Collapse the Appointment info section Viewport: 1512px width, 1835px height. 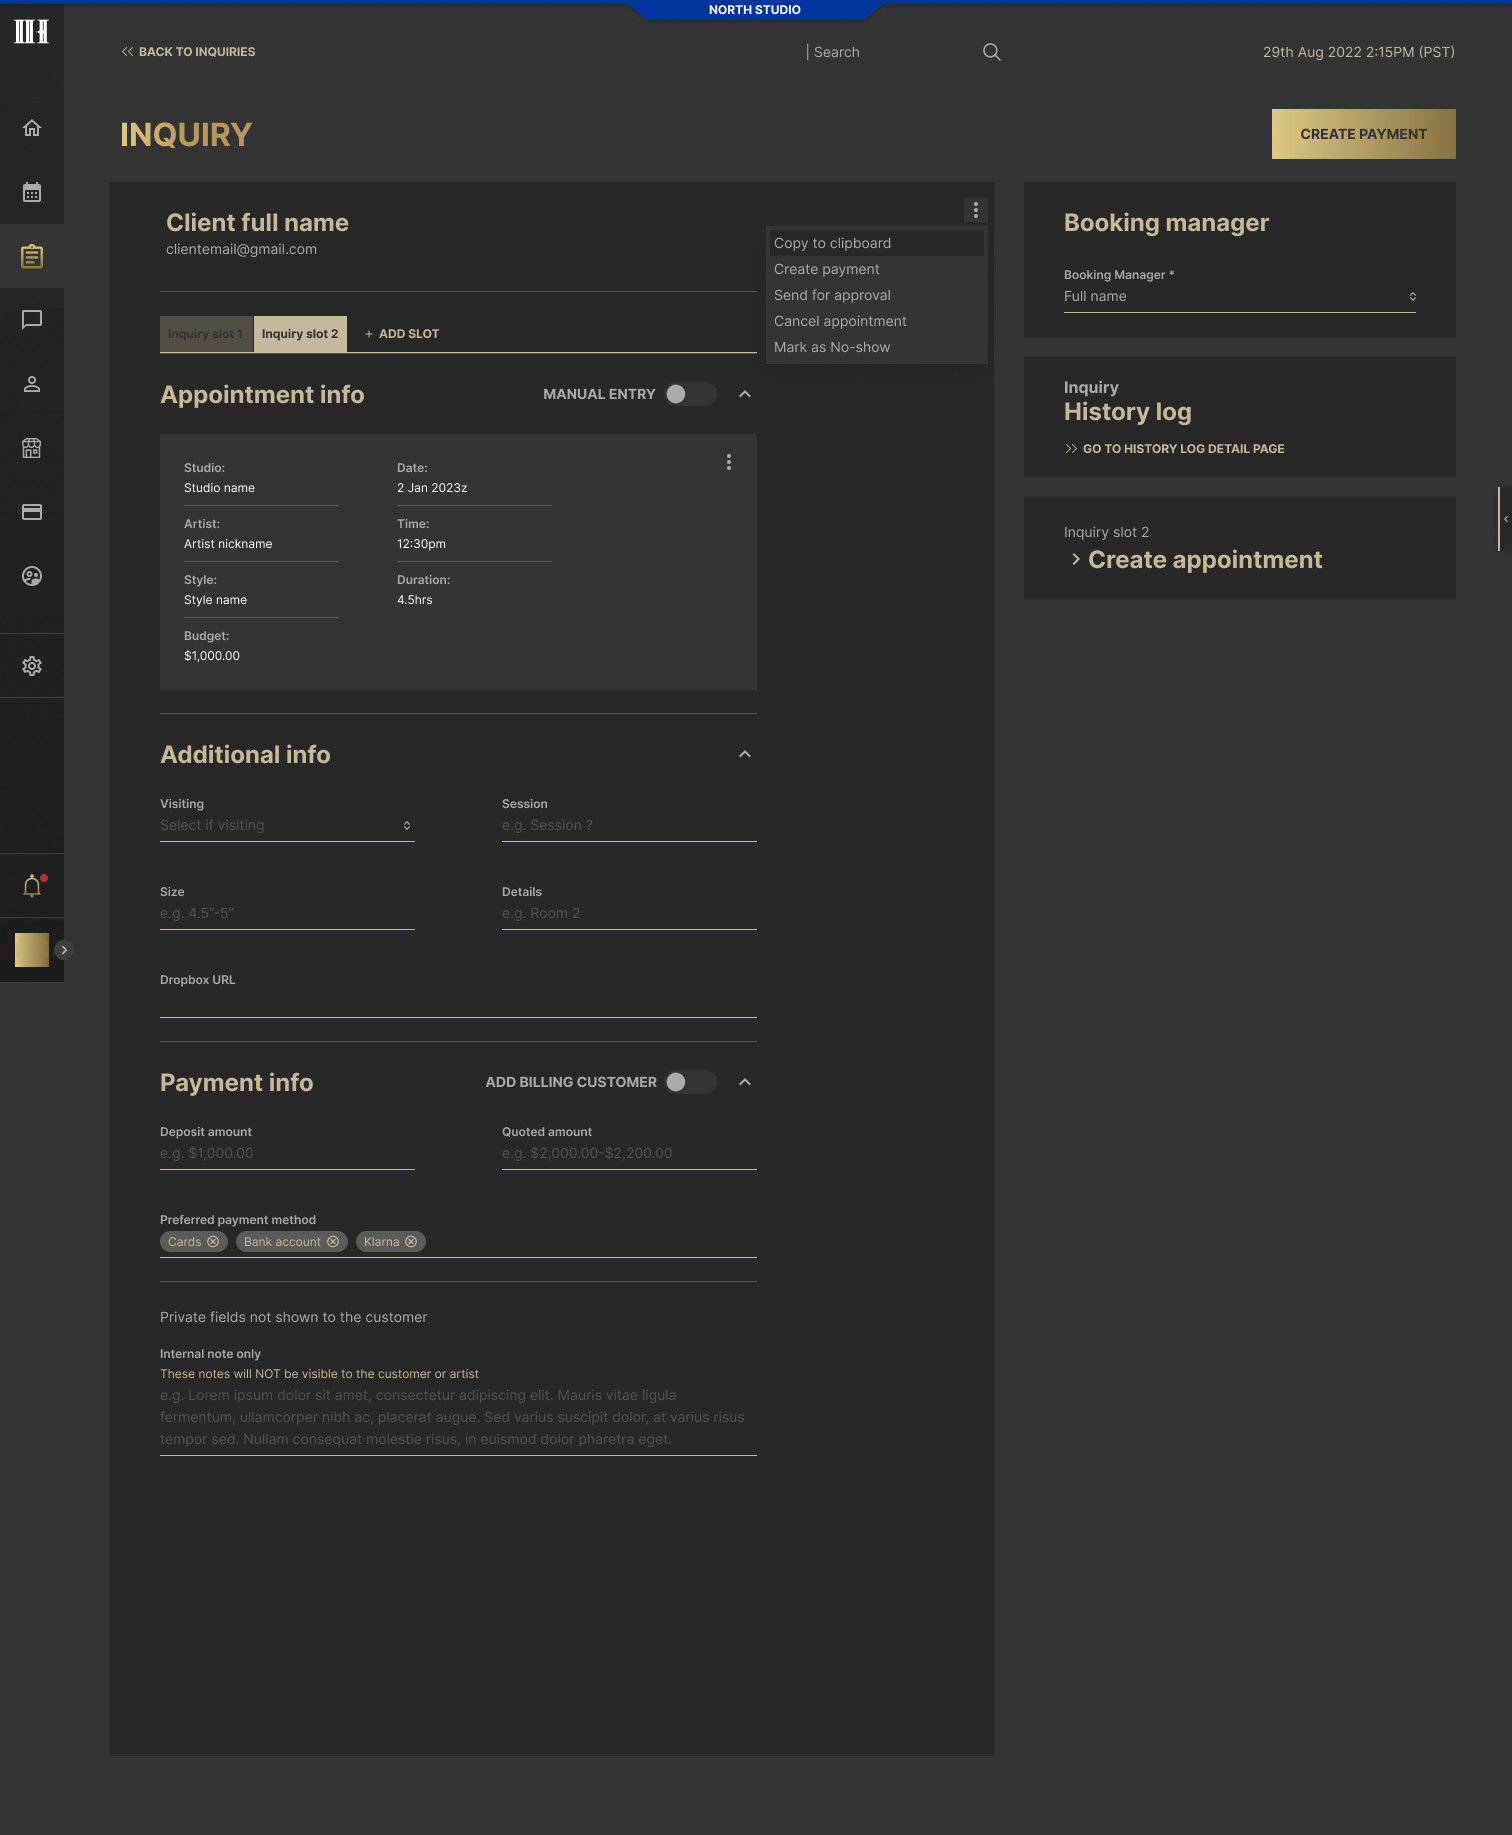pos(745,394)
